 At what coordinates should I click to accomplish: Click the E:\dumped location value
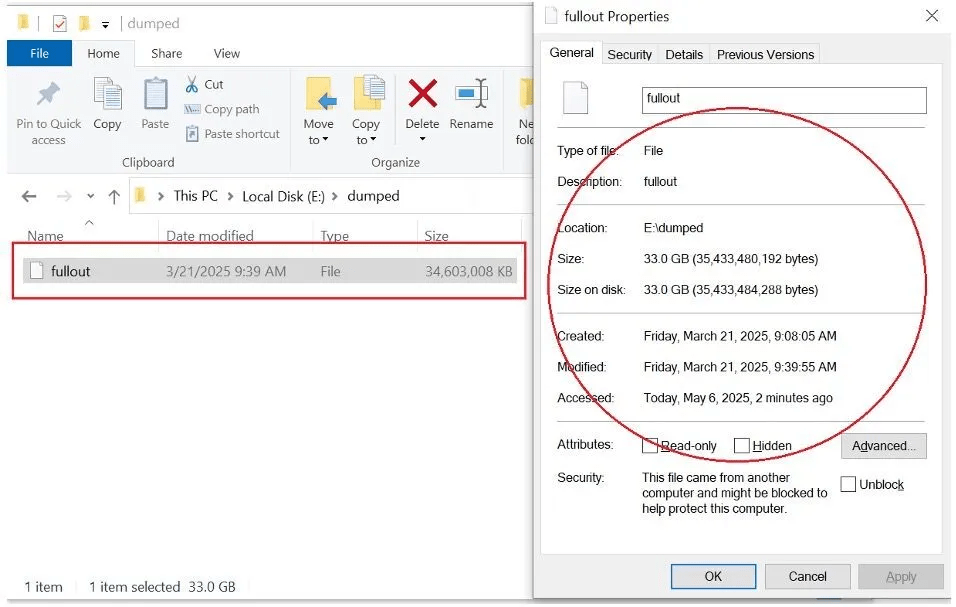673,227
